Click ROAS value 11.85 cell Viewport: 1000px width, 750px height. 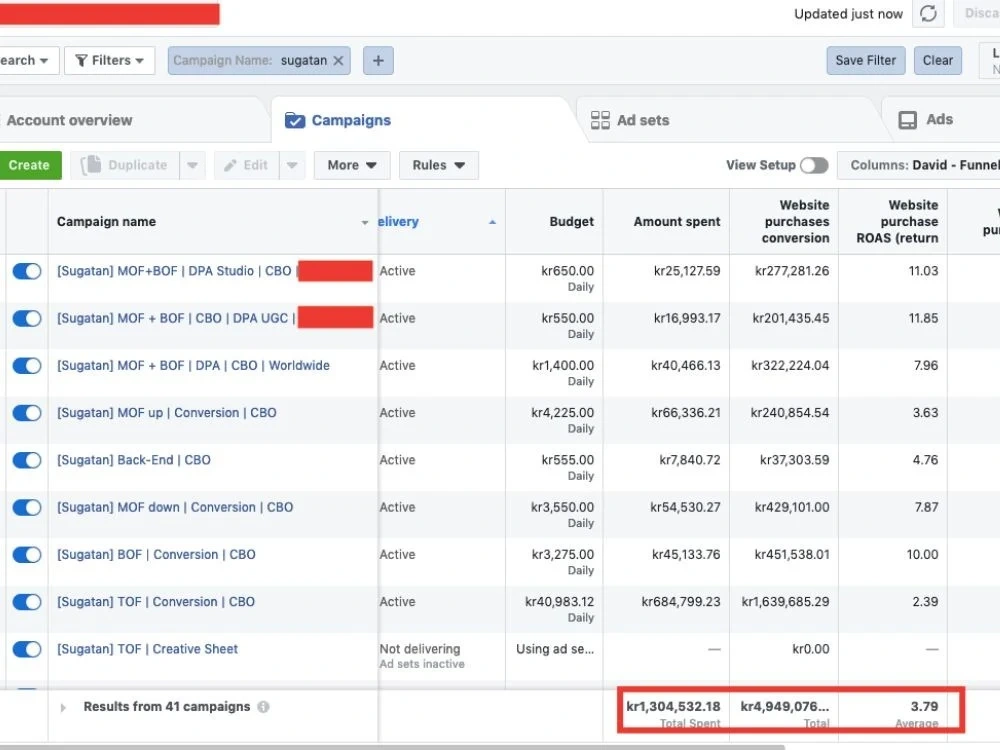[x=923, y=318]
